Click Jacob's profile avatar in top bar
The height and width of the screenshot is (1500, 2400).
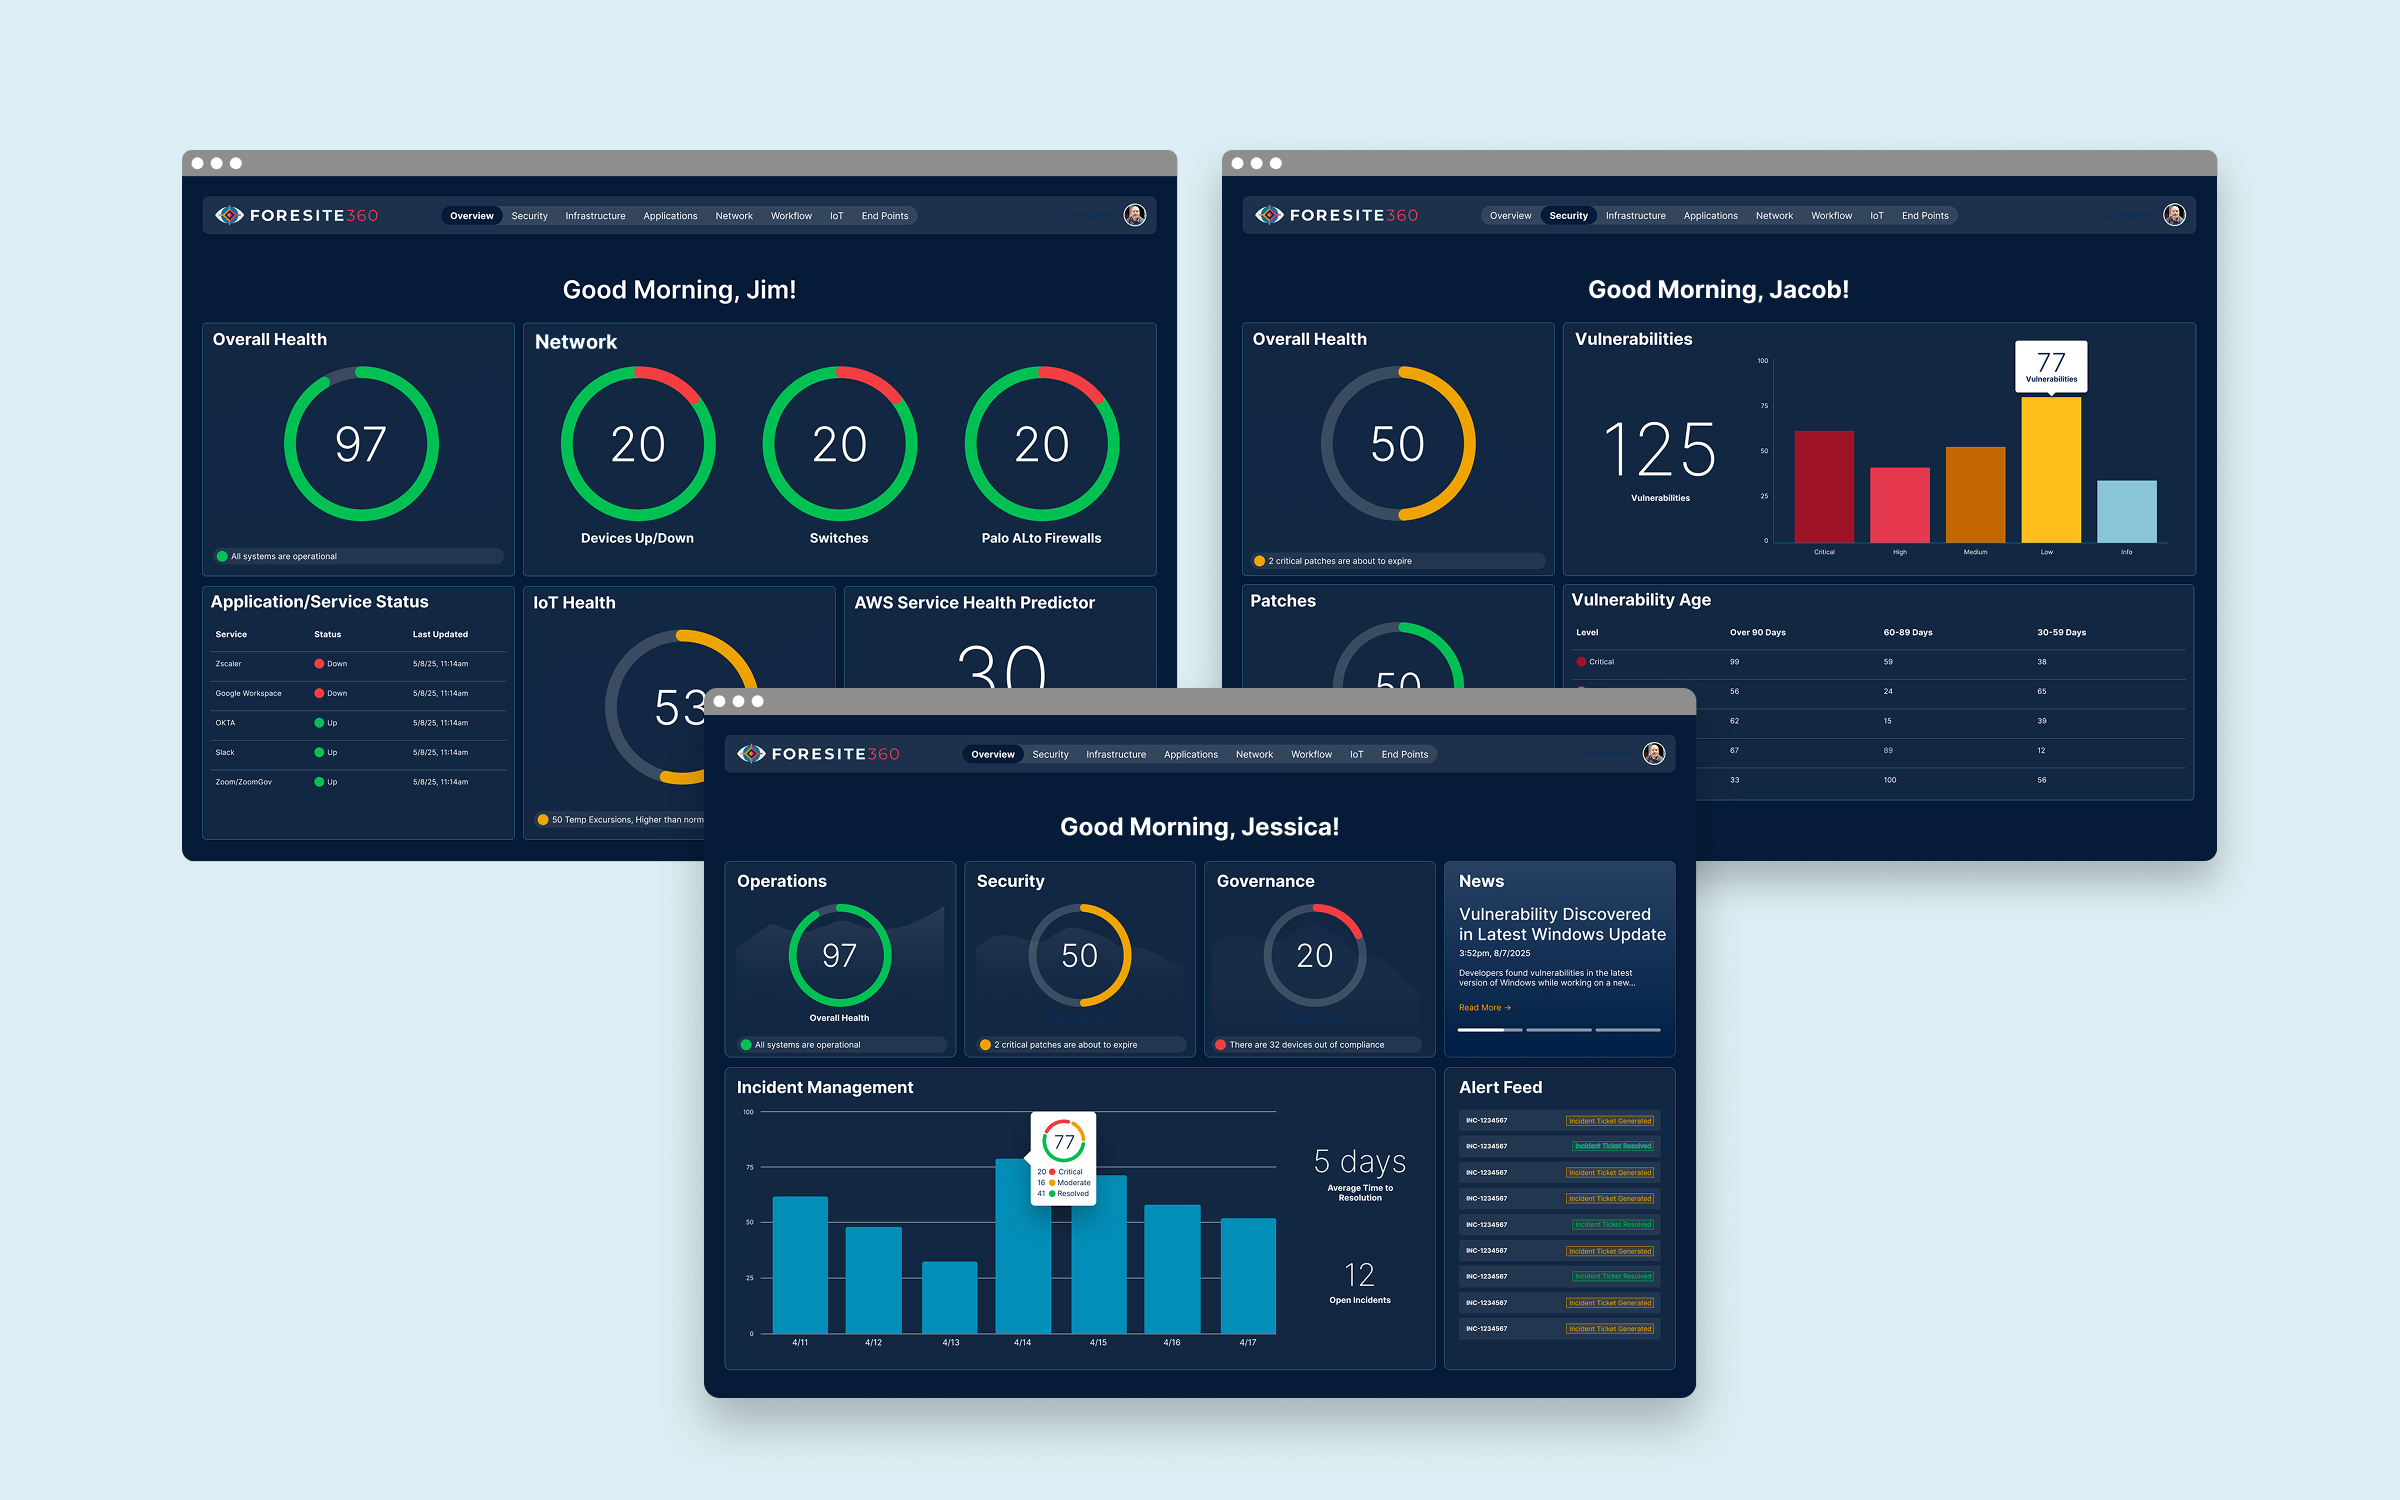(x=2174, y=215)
